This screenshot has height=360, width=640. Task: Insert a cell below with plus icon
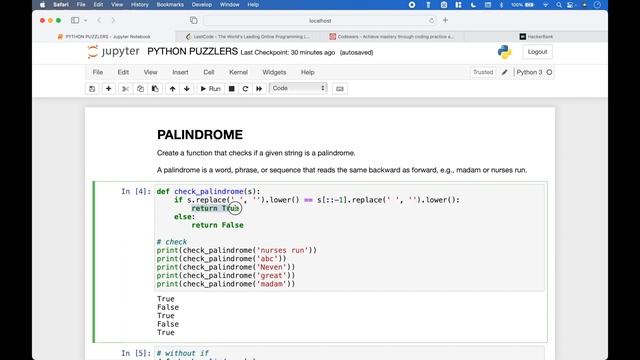[x=109, y=89]
